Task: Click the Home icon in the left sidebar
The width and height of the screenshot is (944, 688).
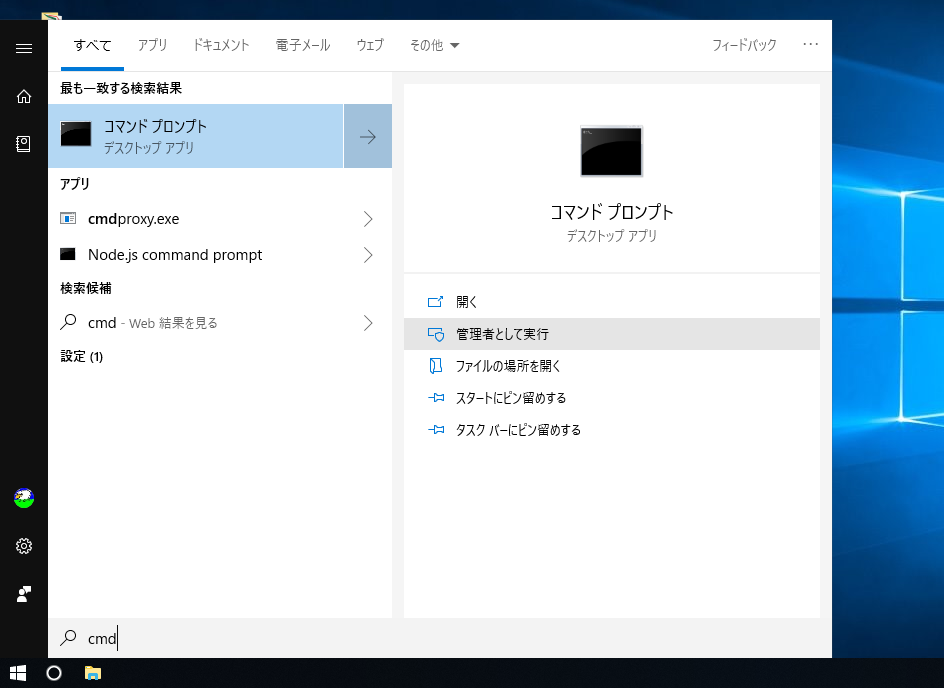Action: [x=23, y=96]
